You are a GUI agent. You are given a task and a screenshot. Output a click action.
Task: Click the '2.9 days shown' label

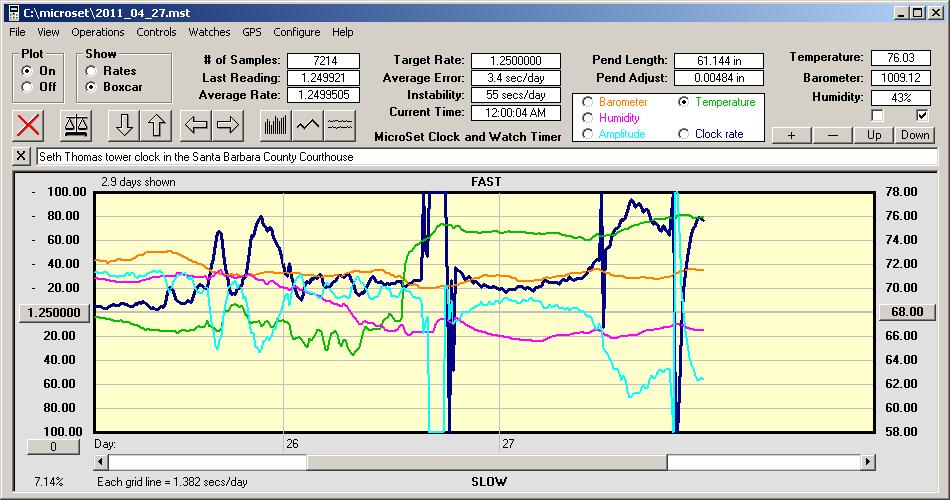pyautogui.click(x=138, y=182)
